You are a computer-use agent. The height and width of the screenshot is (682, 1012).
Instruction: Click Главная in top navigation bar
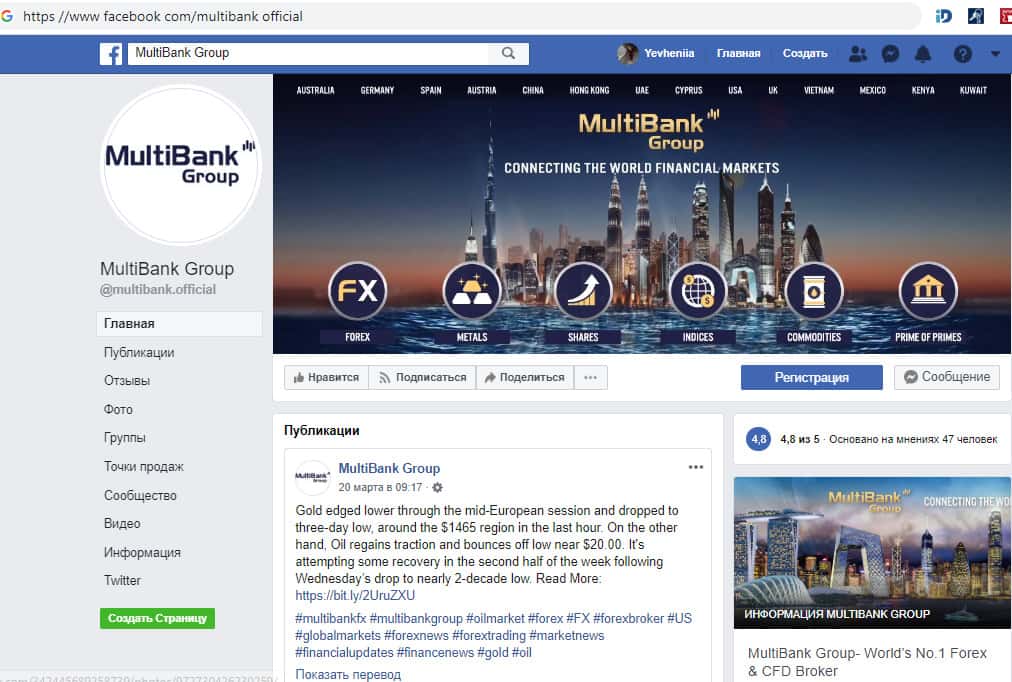pos(738,54)
